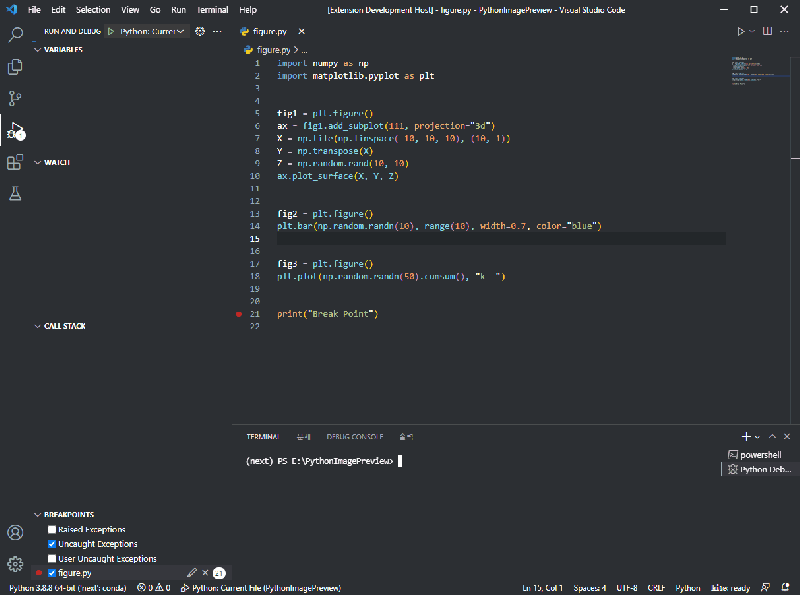Viewport: 800px width, 595px height.
Task: Enable User Uncaught Exceptions
Action: [51, 559]
